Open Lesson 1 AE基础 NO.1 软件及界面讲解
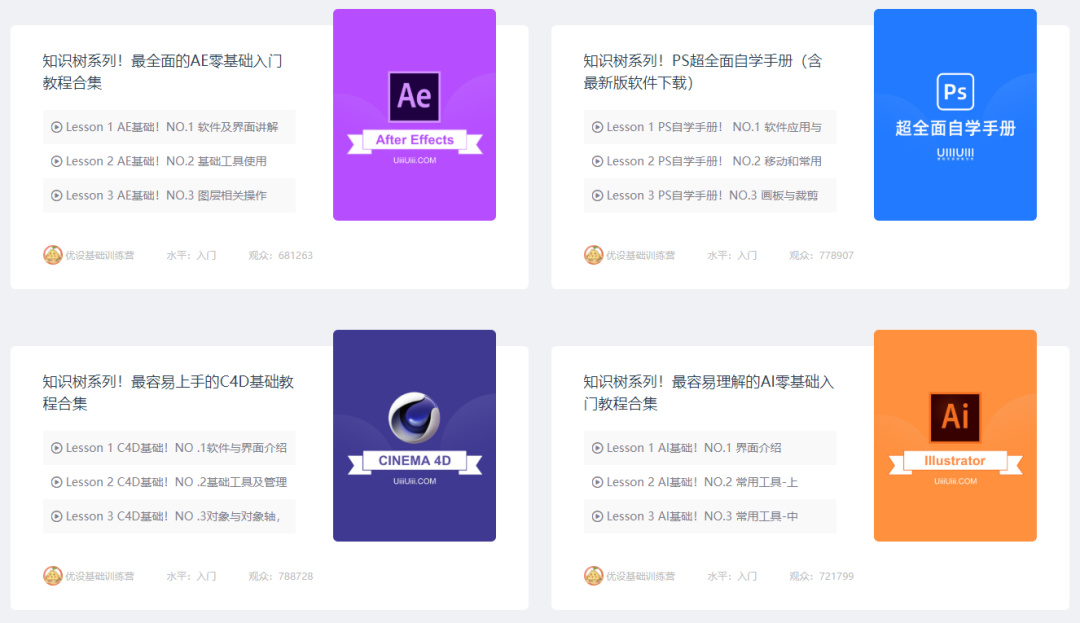Image resolution: width=1080 pixels, height=623 pixels. pos(169,127)
